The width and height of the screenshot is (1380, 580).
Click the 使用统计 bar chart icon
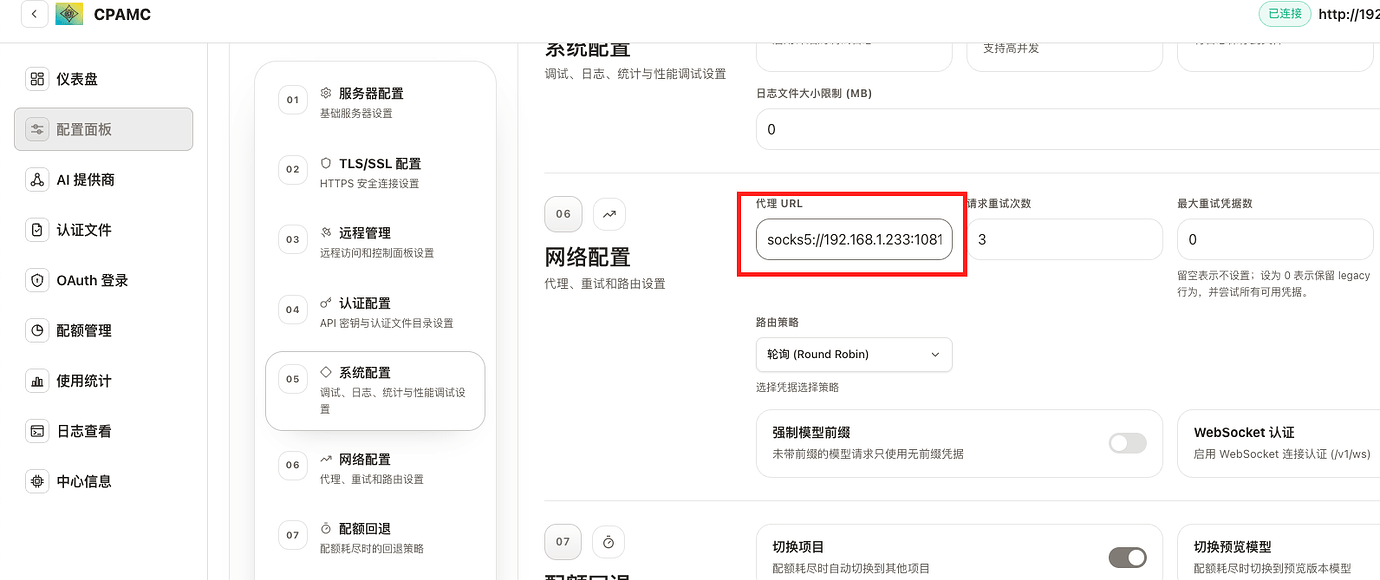point(37,381)
